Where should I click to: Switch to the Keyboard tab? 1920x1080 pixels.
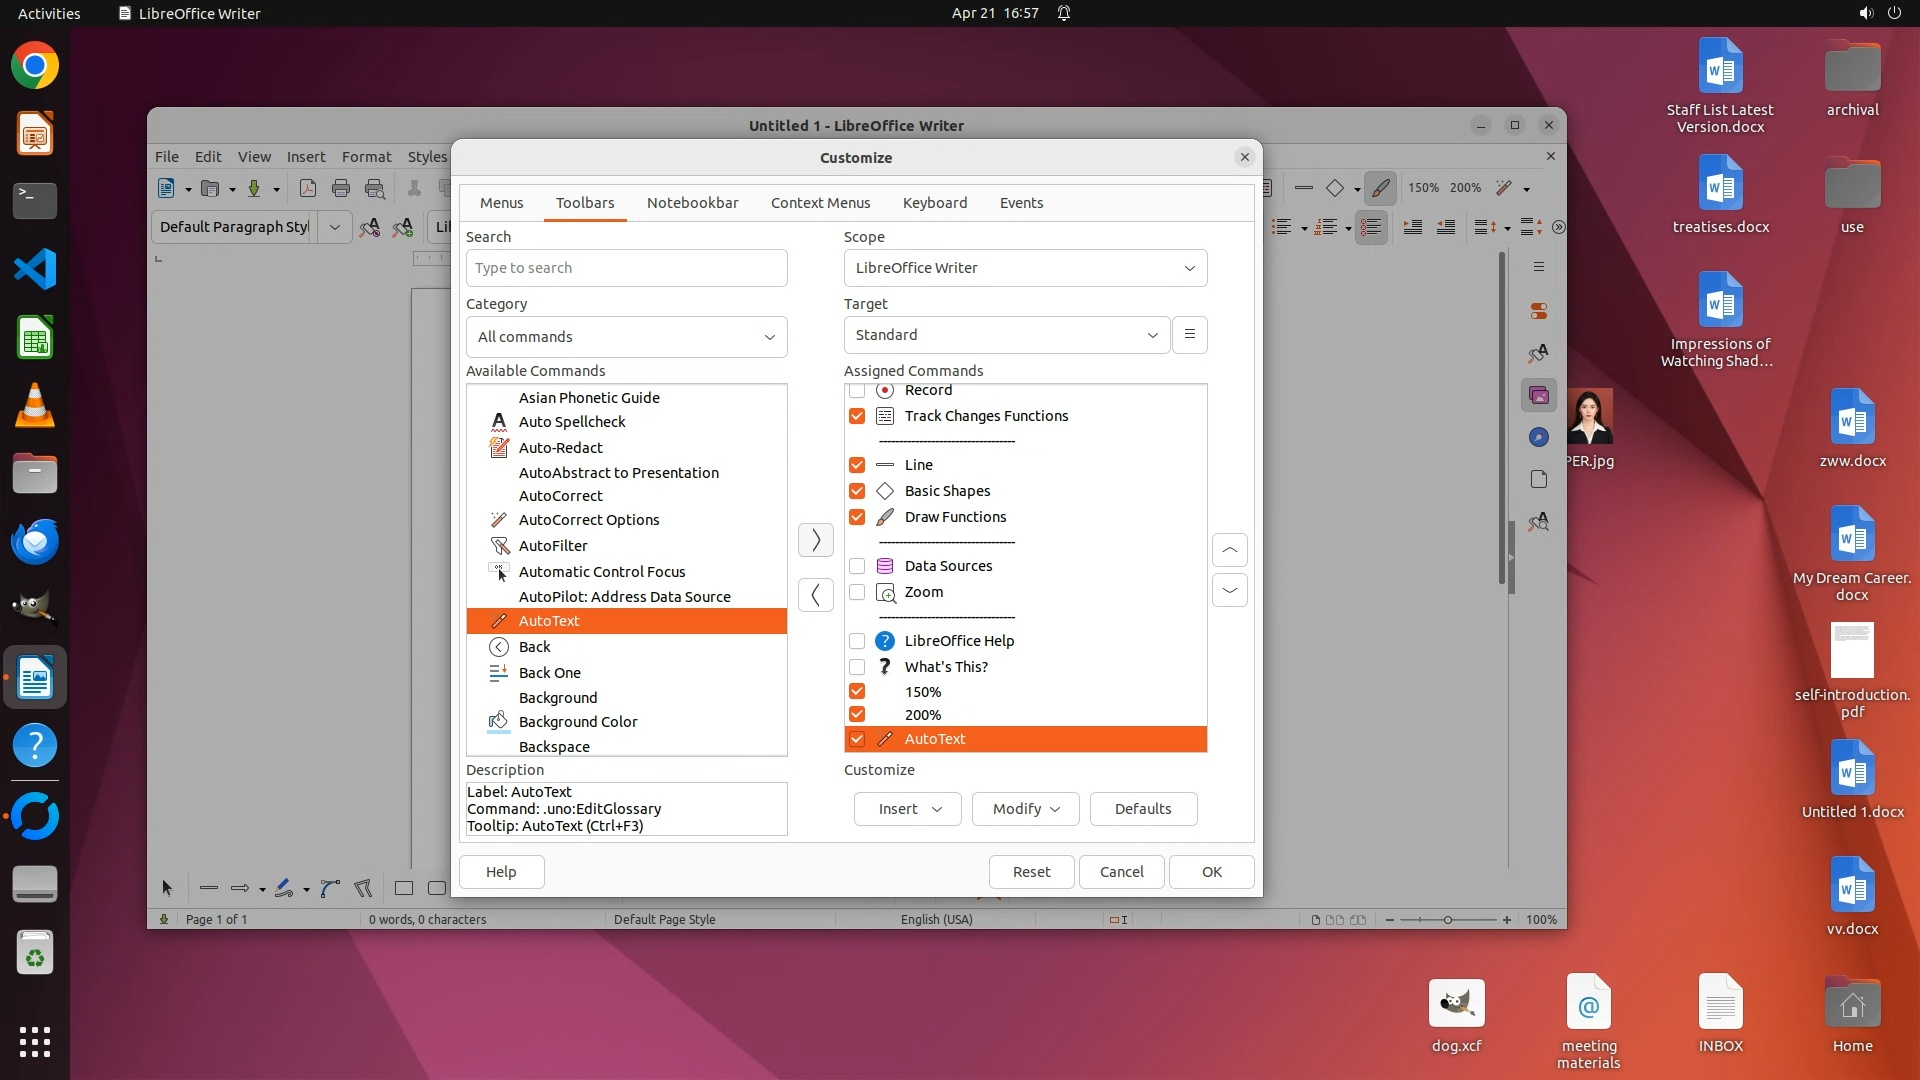point(934,203)
